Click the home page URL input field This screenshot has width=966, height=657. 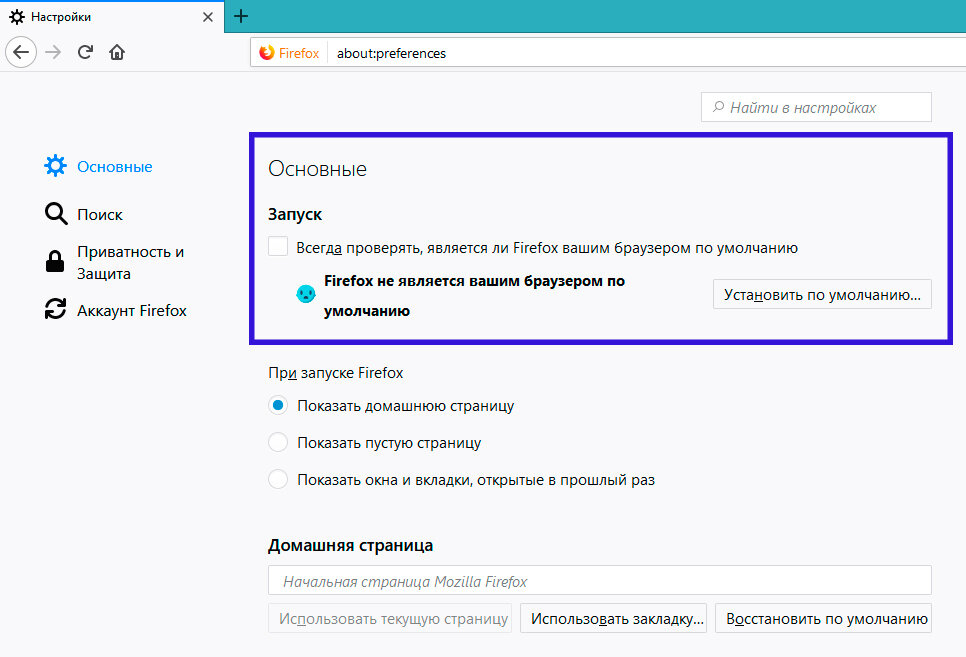[599, 581]
